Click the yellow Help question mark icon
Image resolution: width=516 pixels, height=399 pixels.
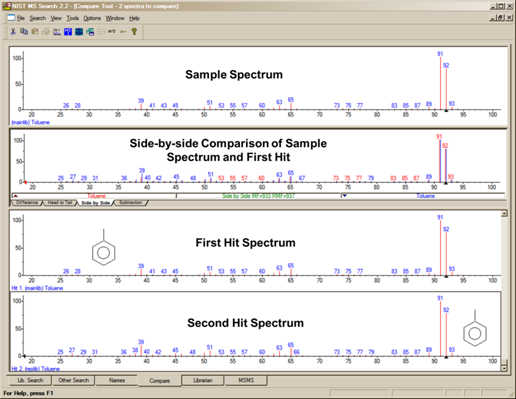pos(134,32)
